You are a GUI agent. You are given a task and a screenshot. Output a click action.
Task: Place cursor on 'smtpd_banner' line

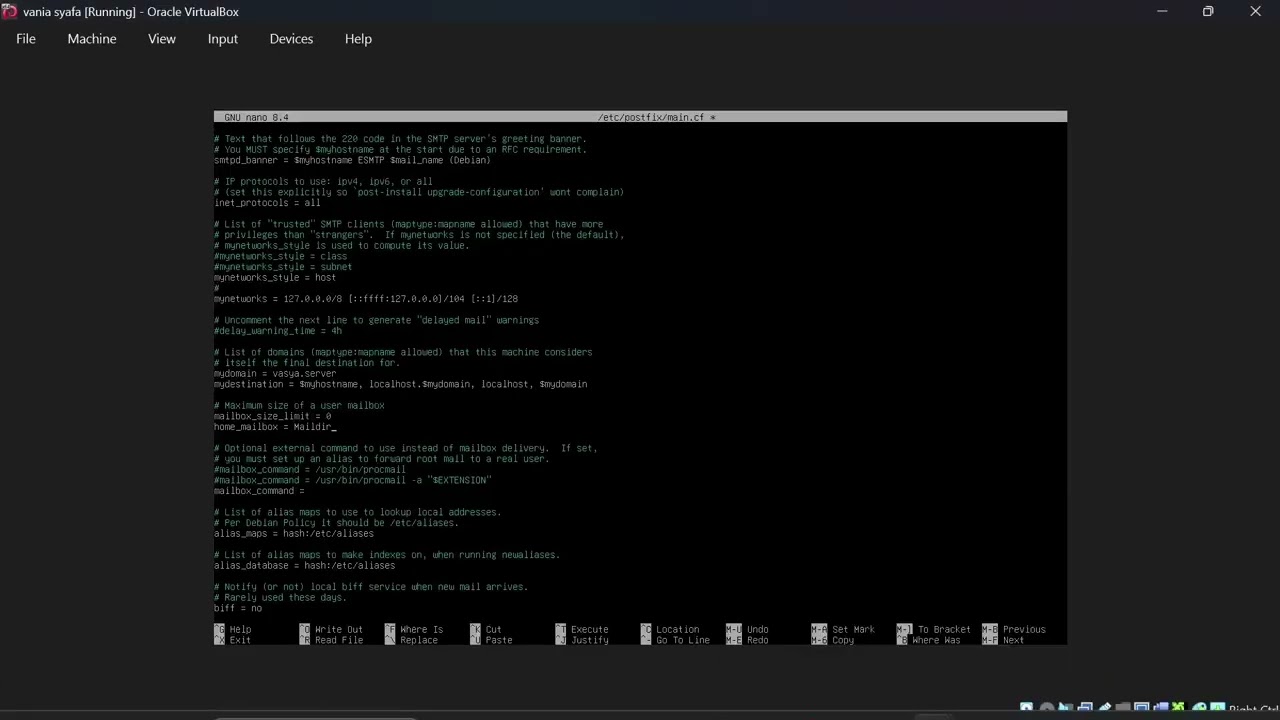coord(352,160)
